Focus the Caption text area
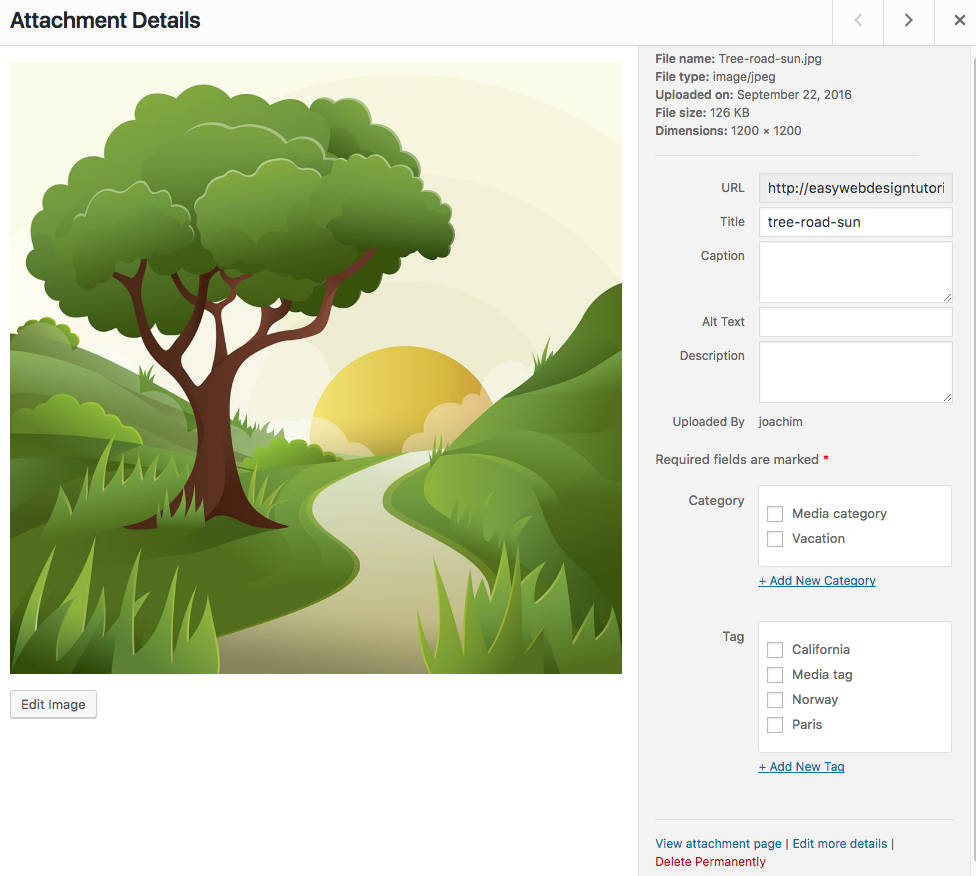Screen dimensions: 976x876 pos(855,272)
